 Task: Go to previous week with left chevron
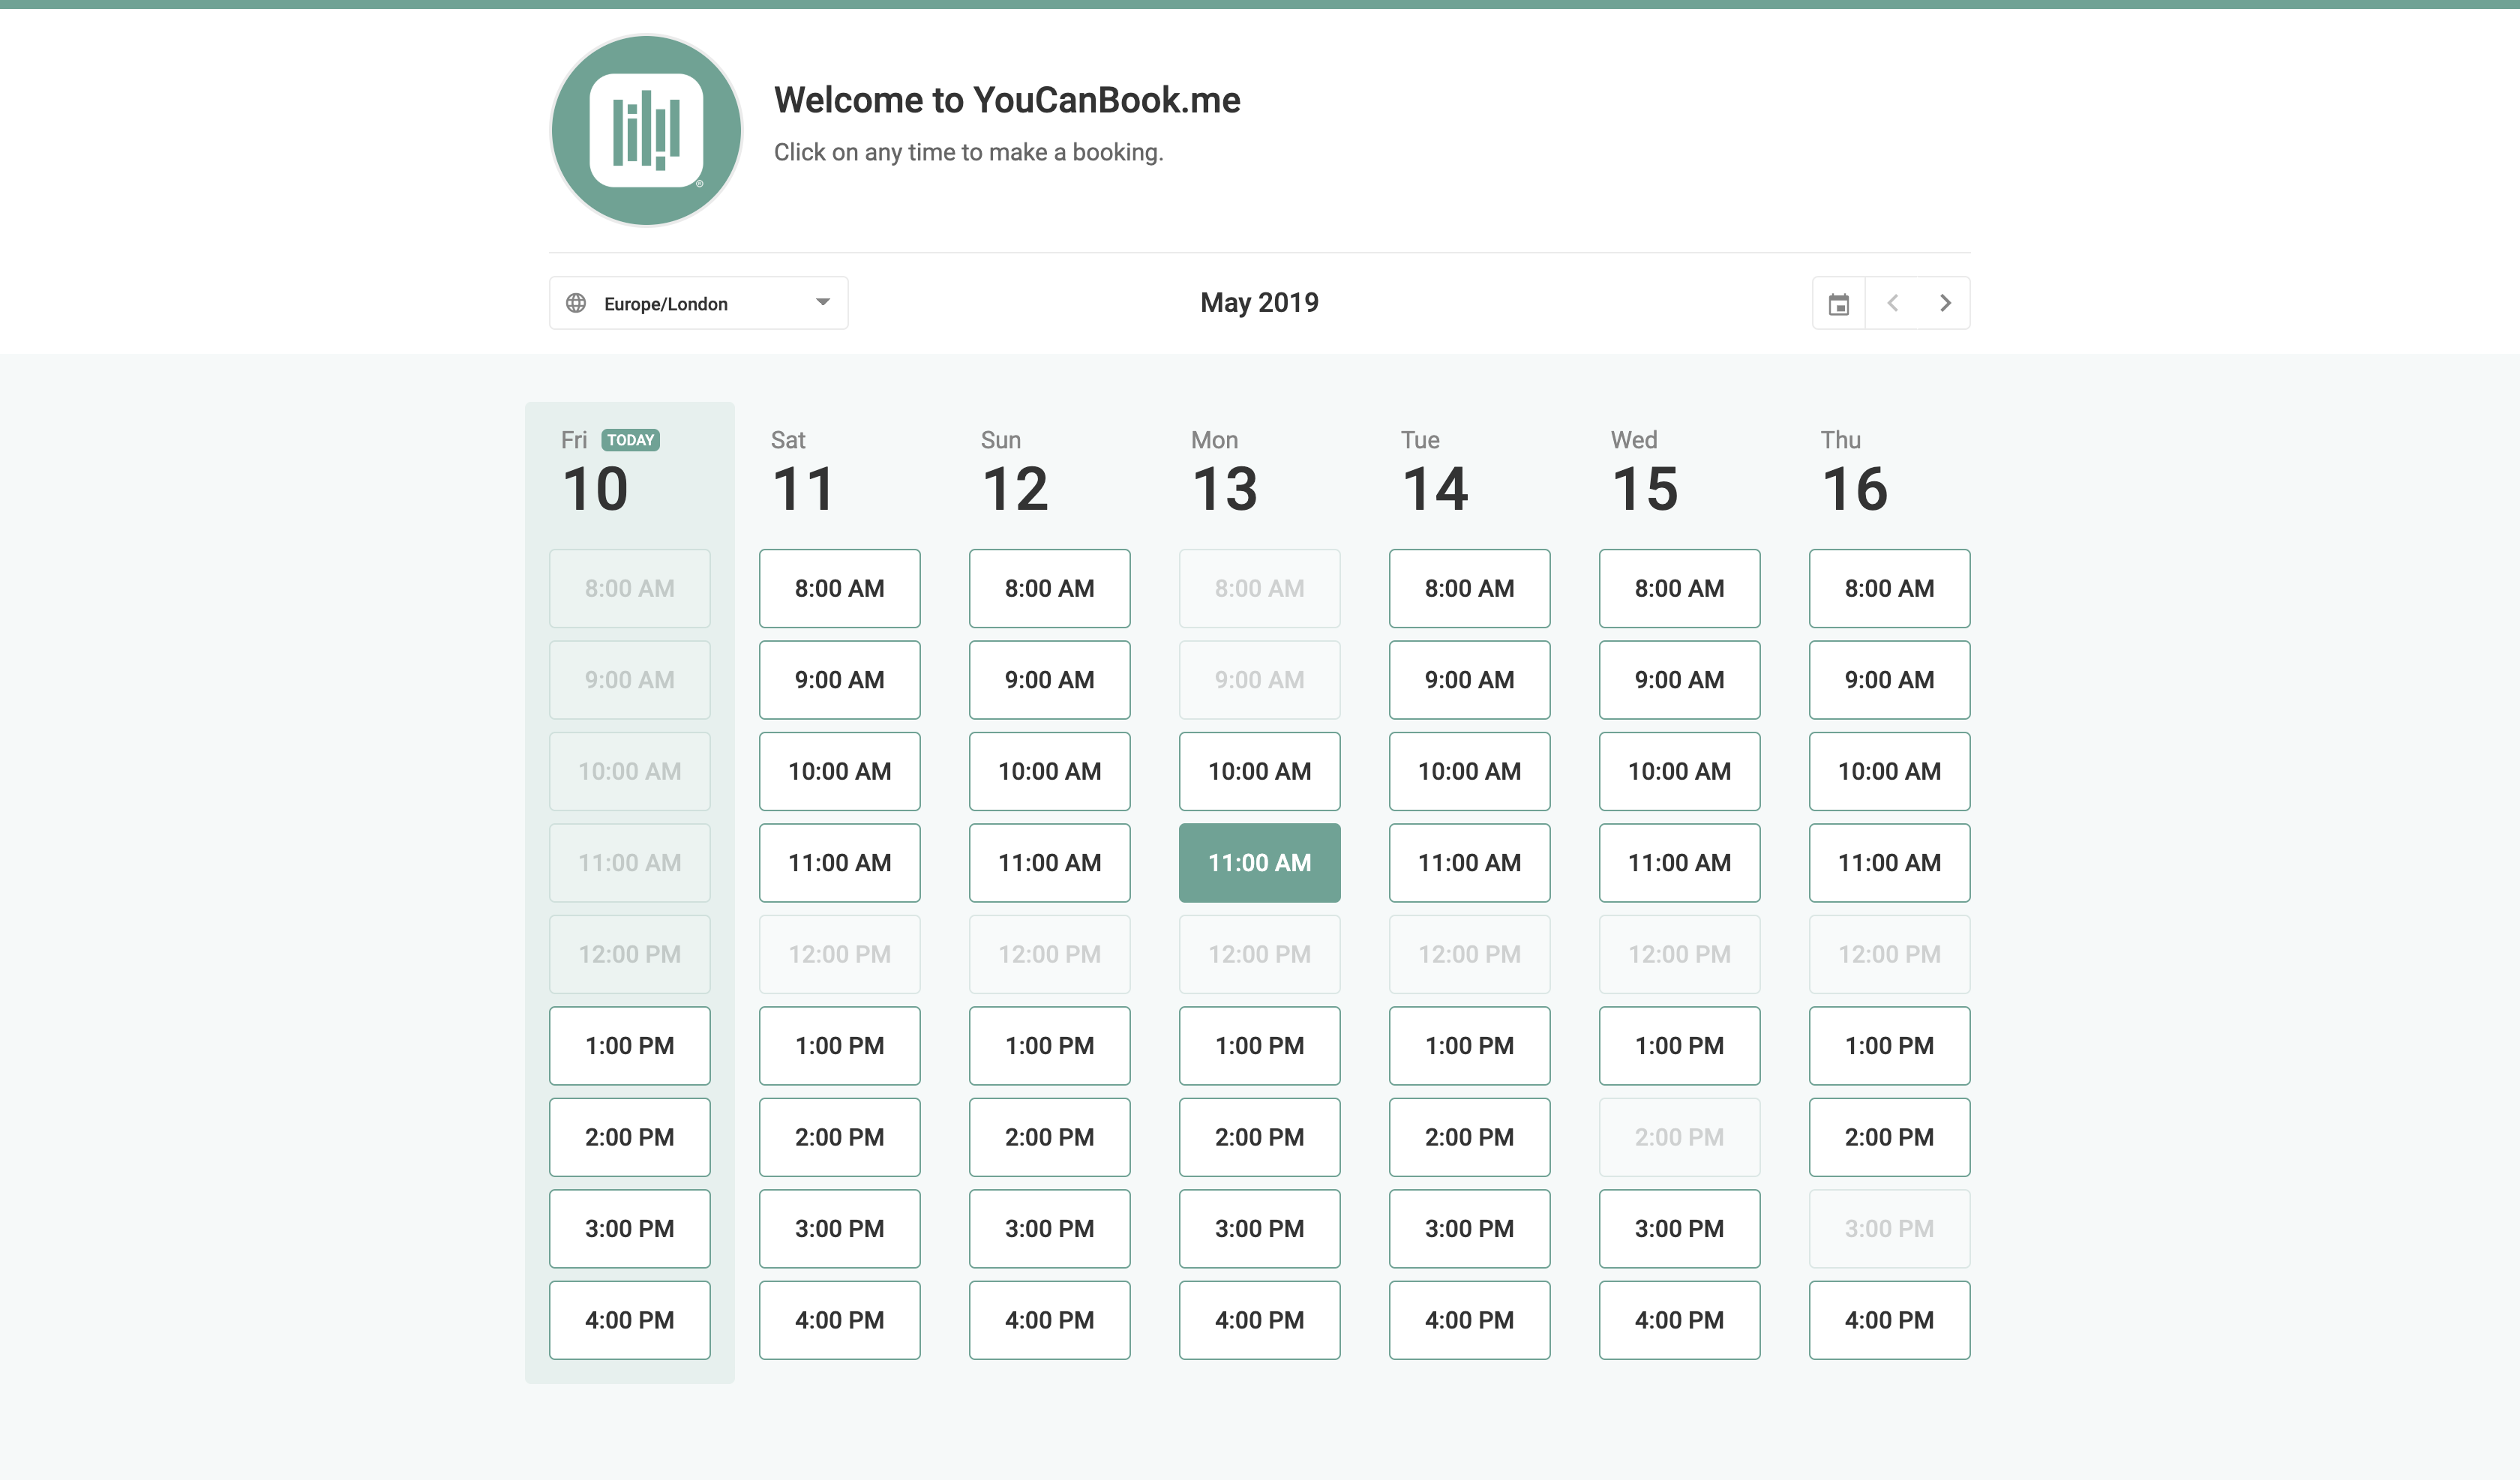[1892, 303]
